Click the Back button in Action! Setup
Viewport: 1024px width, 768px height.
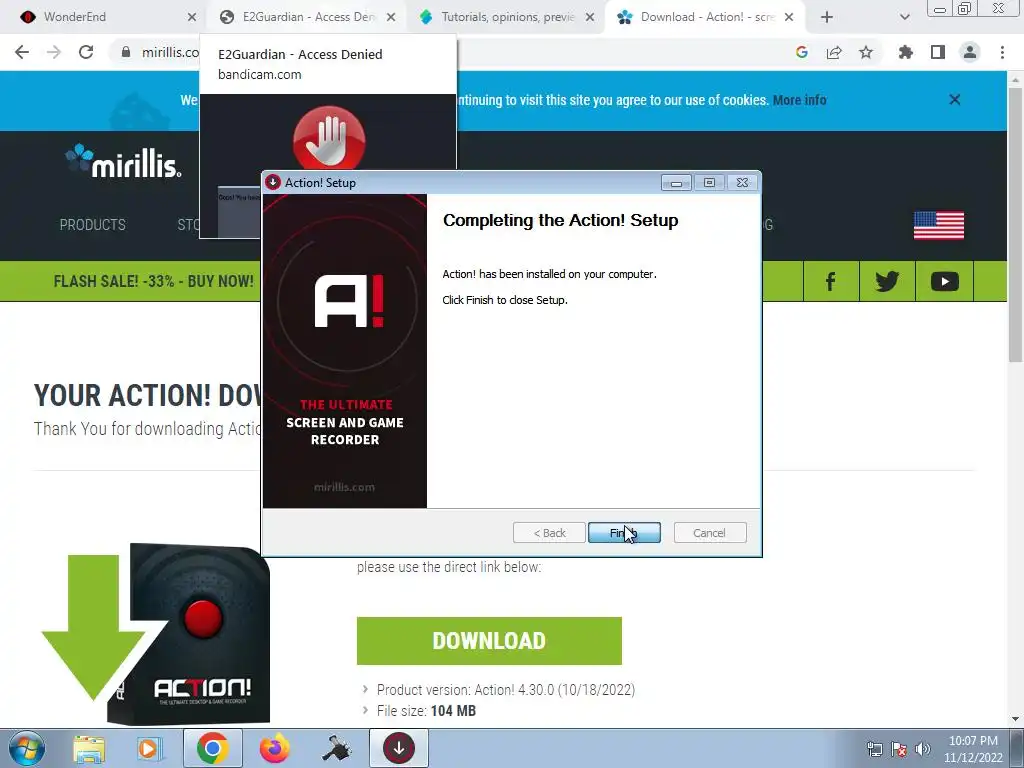coord(549,533)
